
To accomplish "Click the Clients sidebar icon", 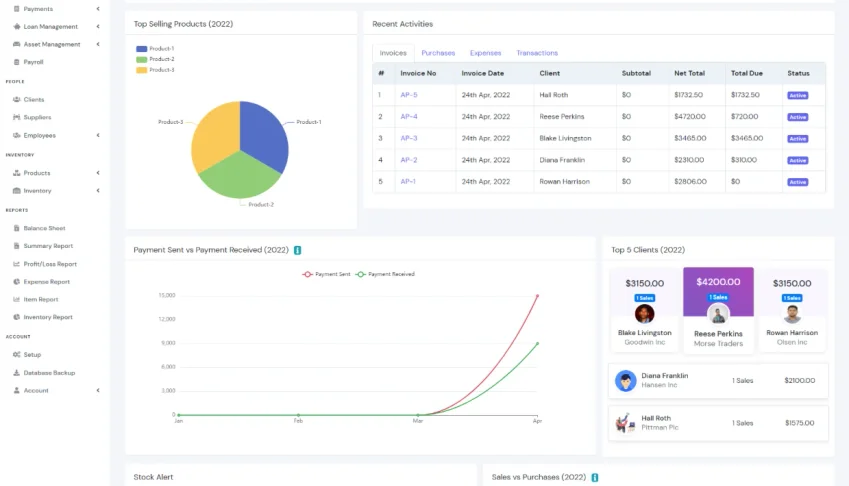I will click(x=17, y=100).
